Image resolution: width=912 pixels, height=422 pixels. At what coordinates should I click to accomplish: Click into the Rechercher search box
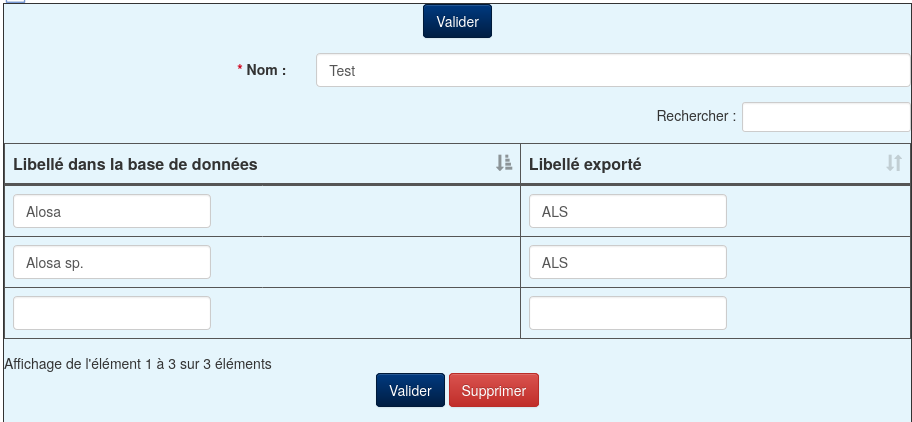point(826,117)
